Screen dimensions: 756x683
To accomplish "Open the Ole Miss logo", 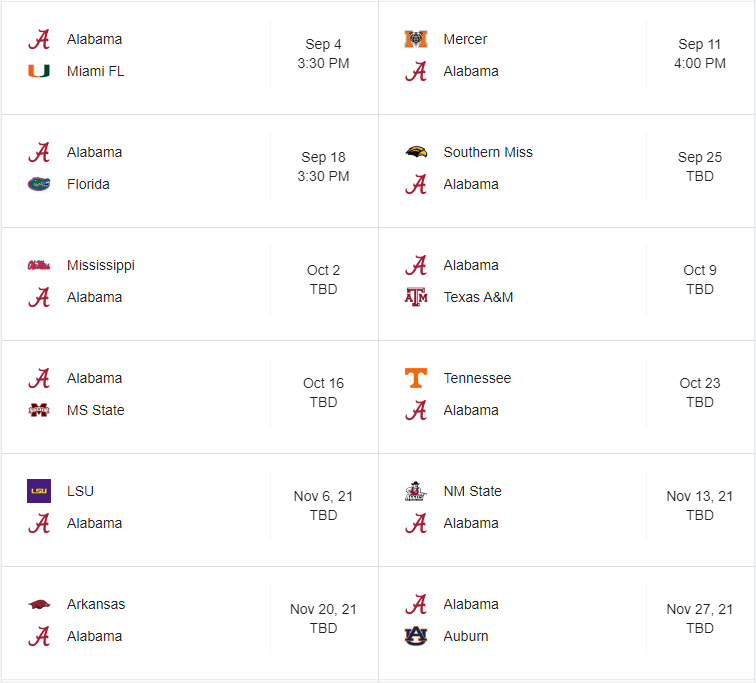I will point(39,265).
